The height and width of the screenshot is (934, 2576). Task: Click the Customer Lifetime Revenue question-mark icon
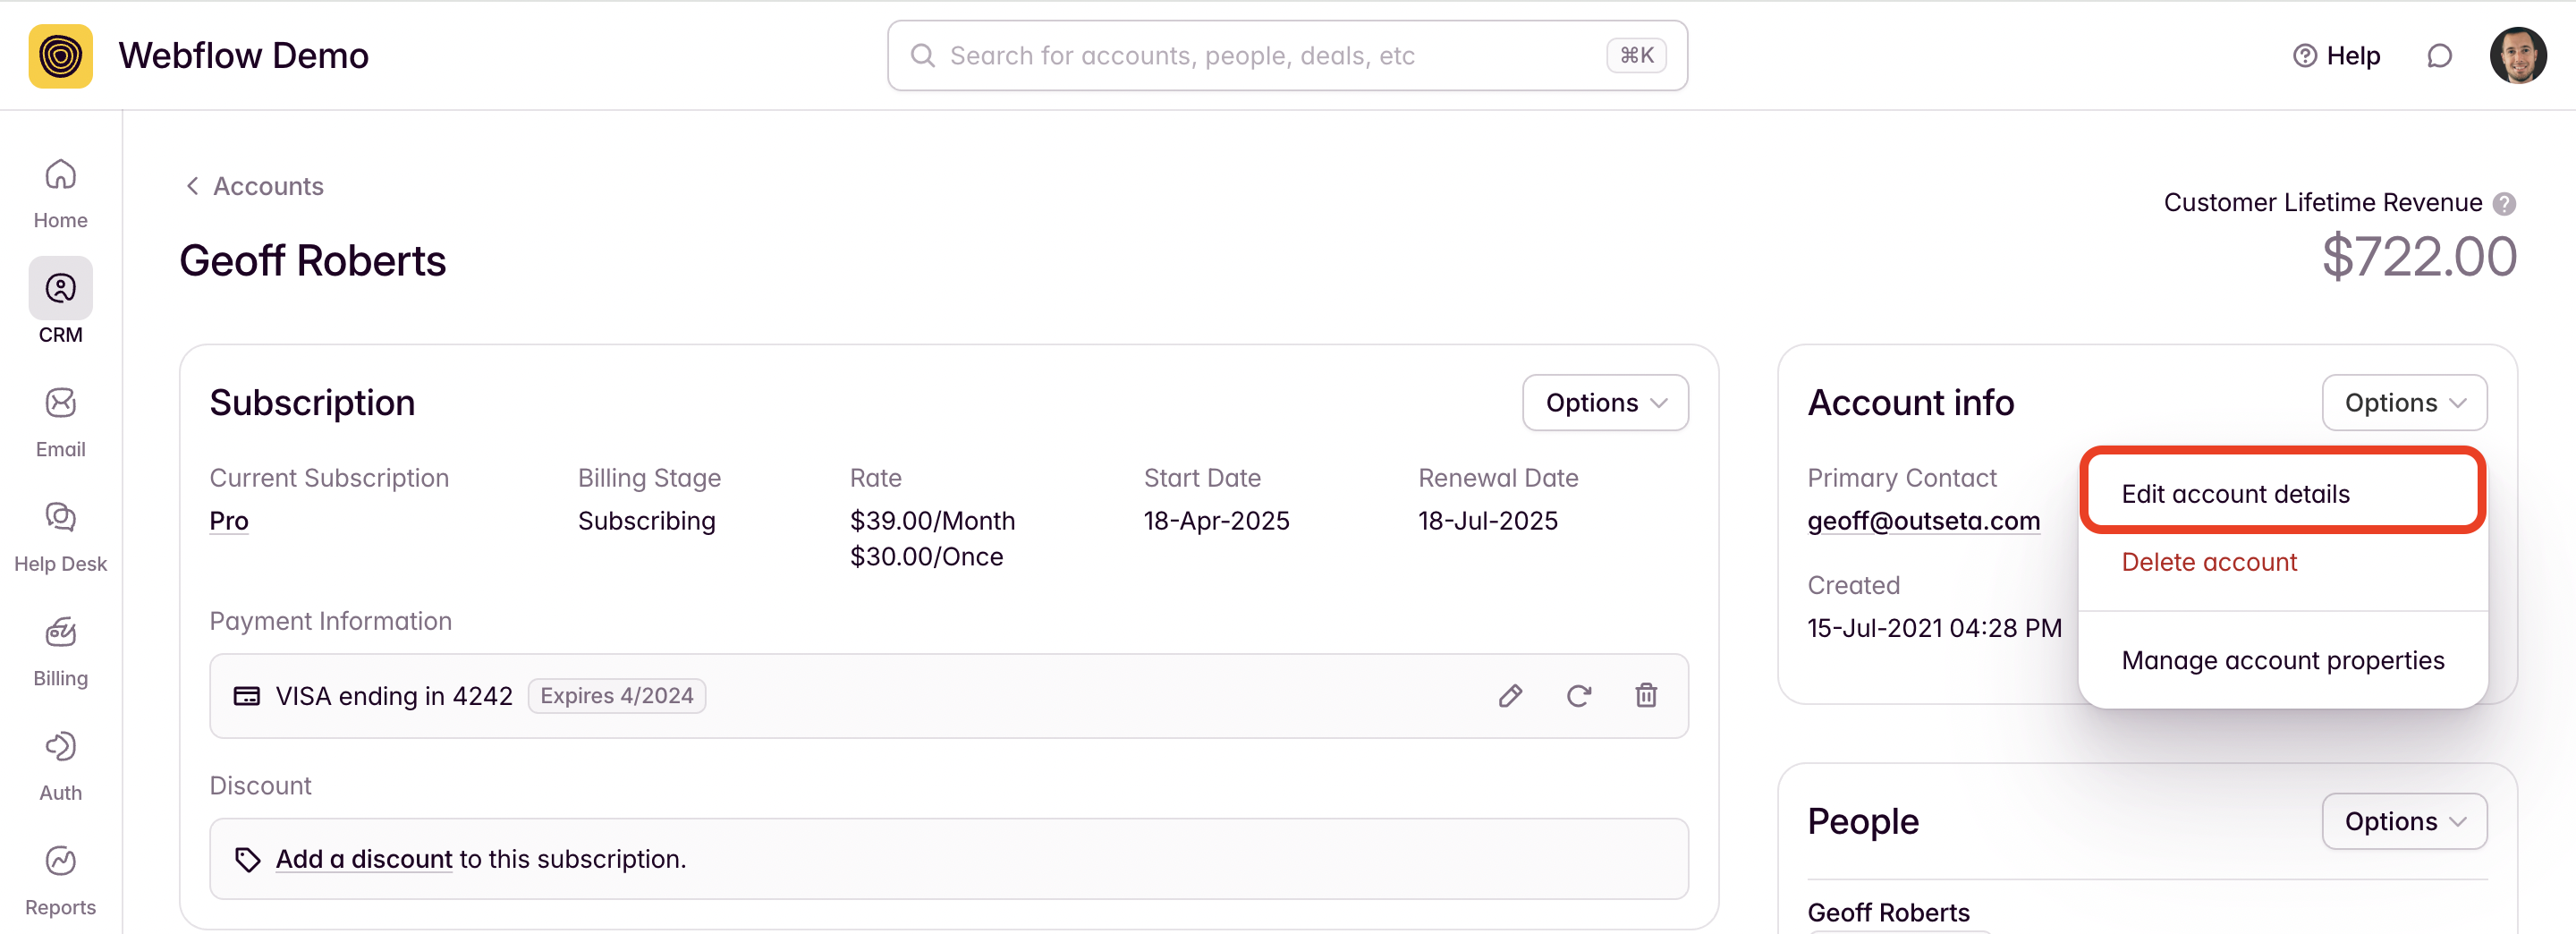[x=2504, y=204]
